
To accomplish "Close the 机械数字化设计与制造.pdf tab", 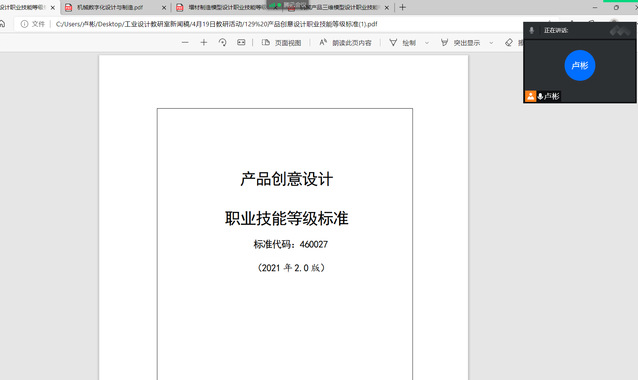I will point(164,8).
